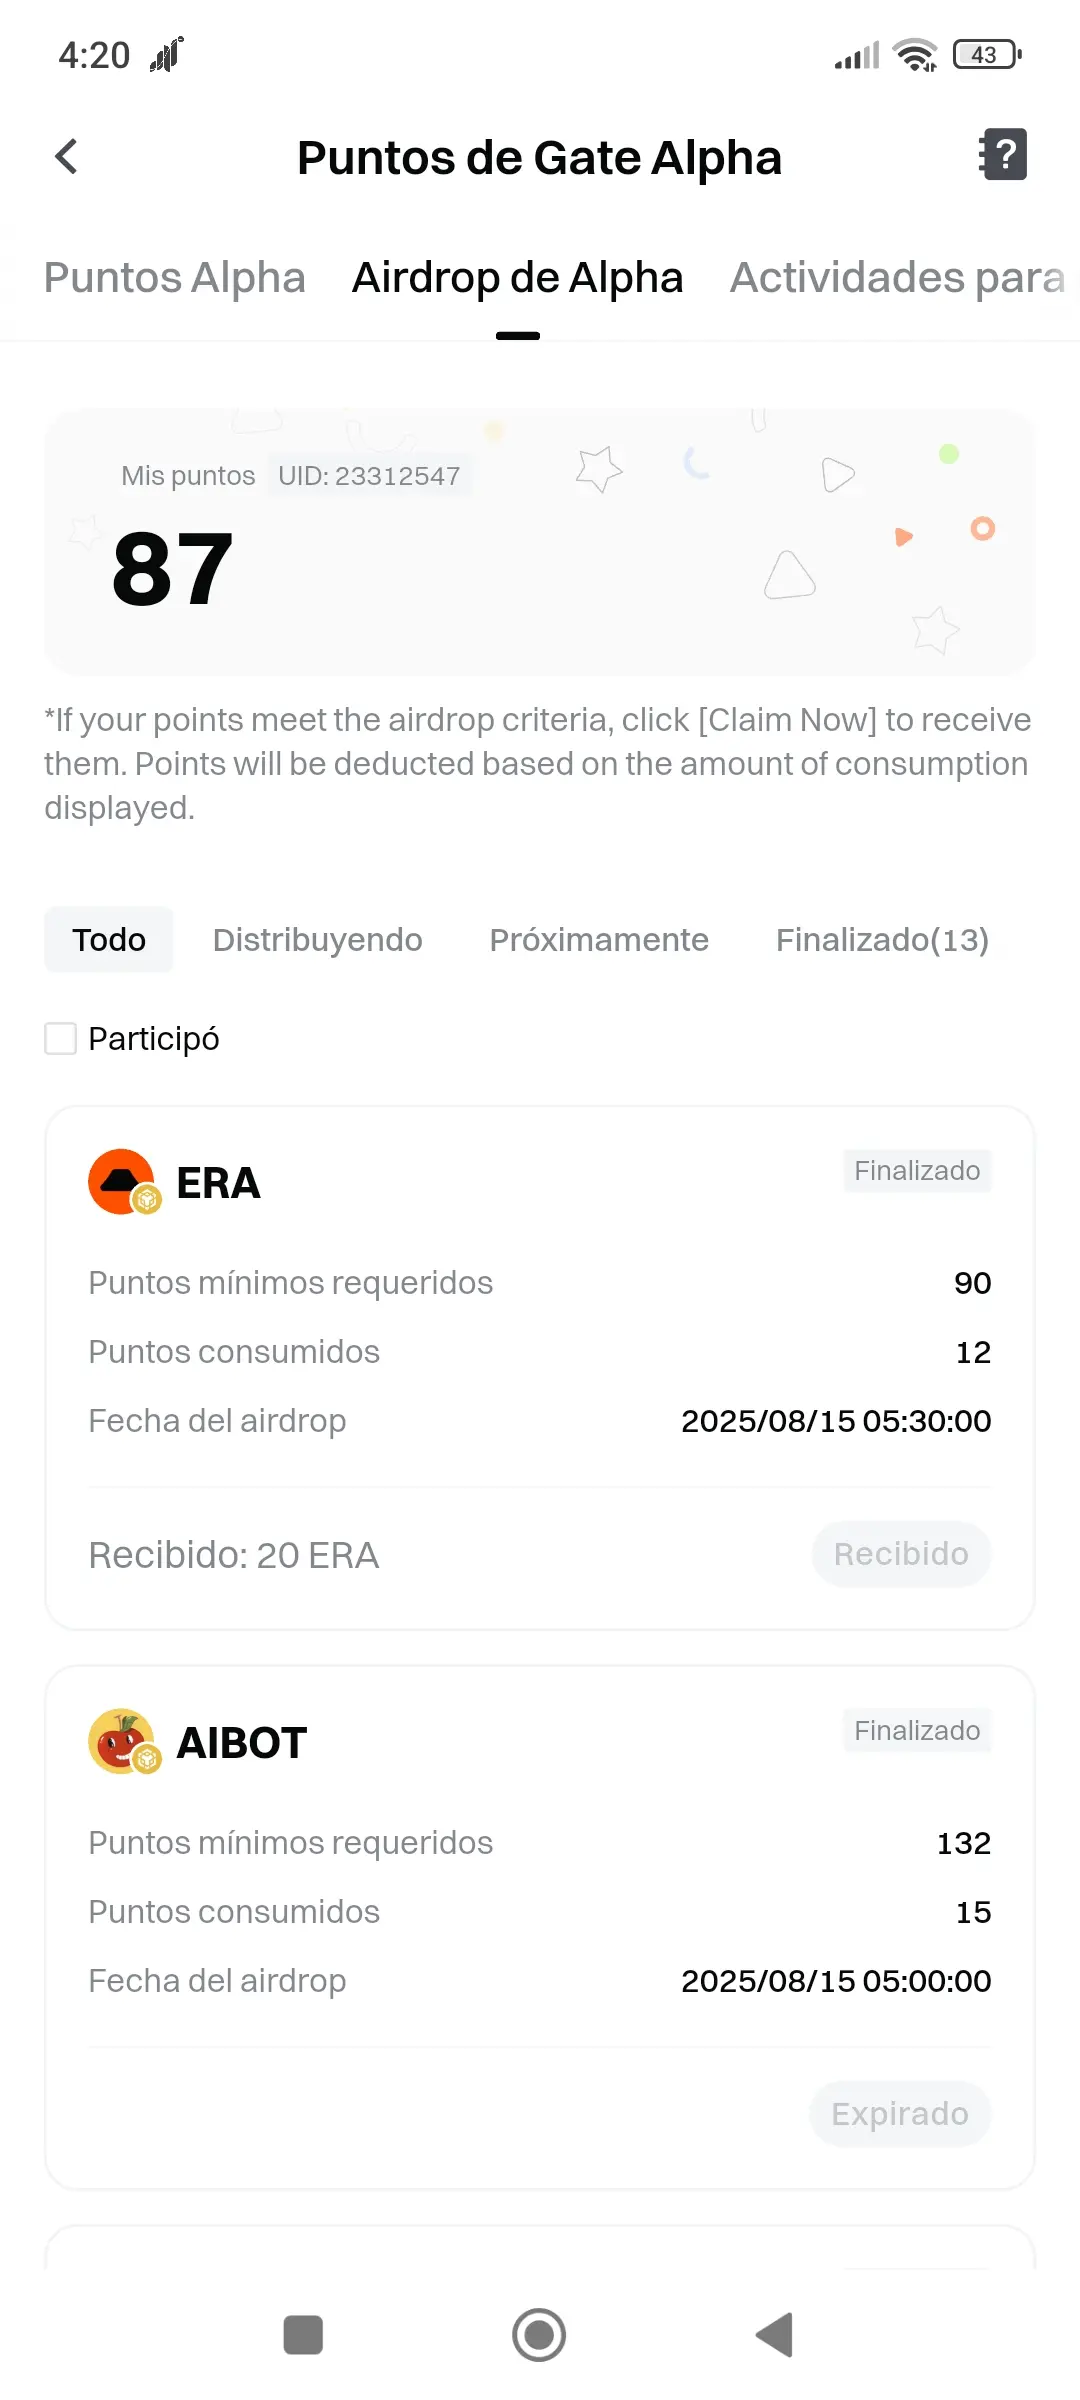Tap the Recibido button for ERA
The image size is (1080, 2400).
[x=901, y=1554]
